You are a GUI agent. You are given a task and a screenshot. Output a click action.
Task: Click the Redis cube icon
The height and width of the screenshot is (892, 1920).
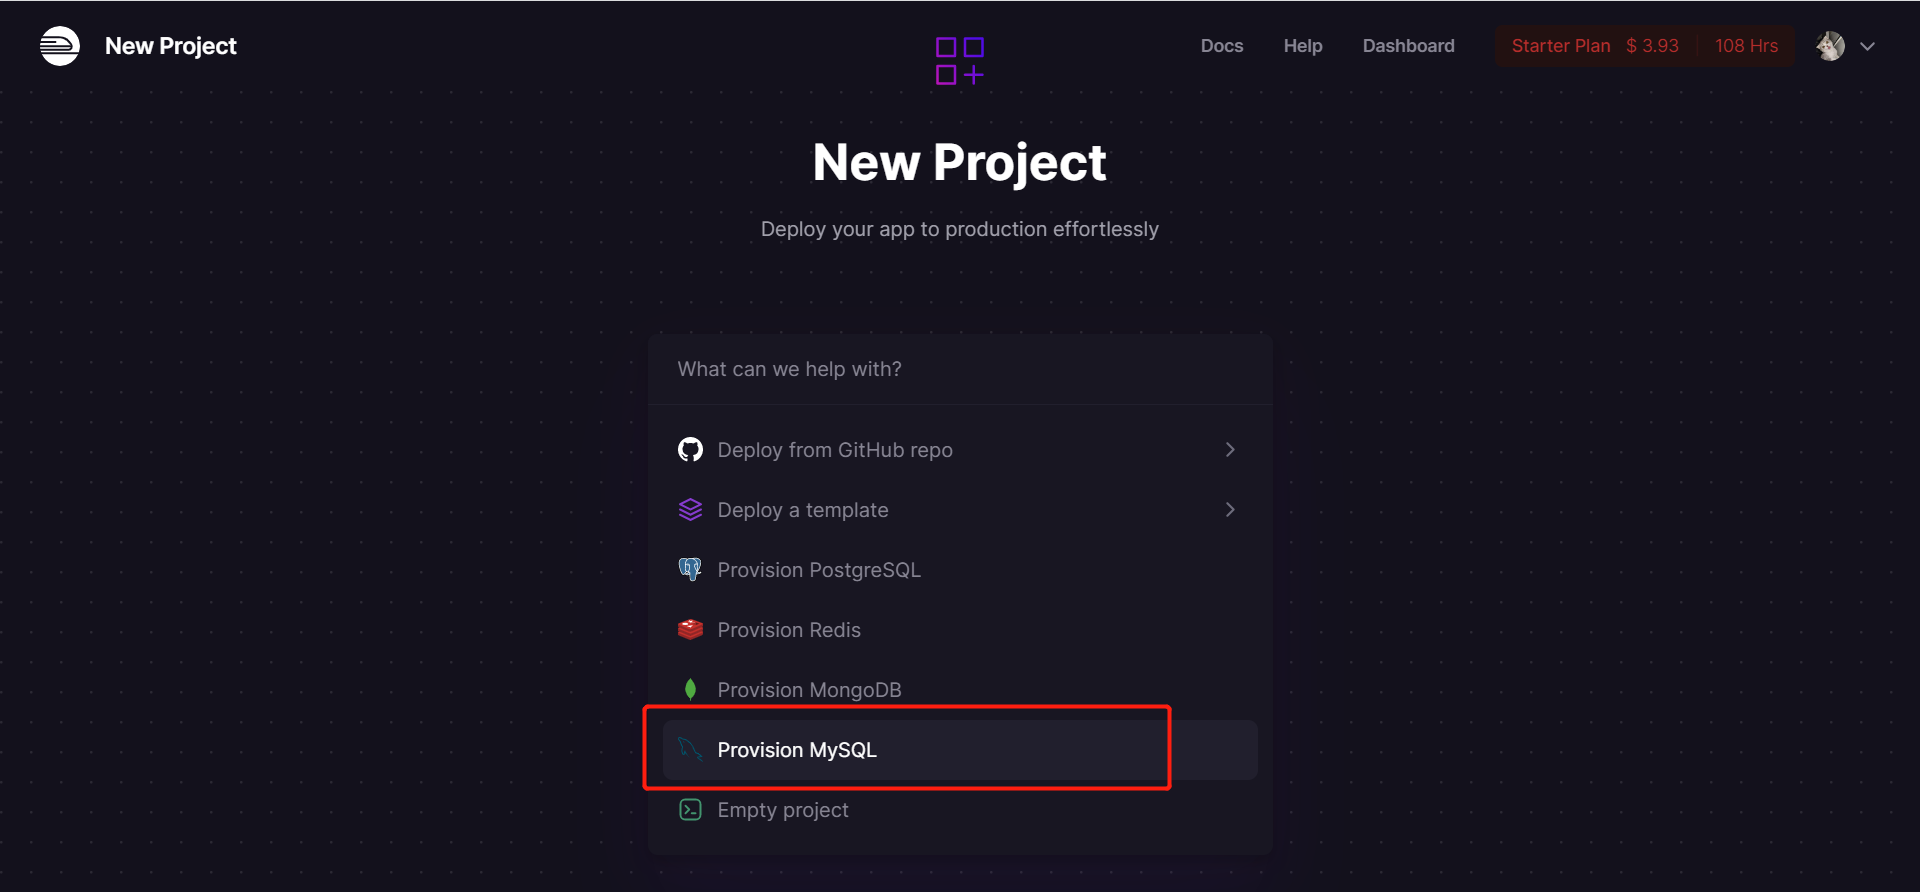[x=690, y=629]
